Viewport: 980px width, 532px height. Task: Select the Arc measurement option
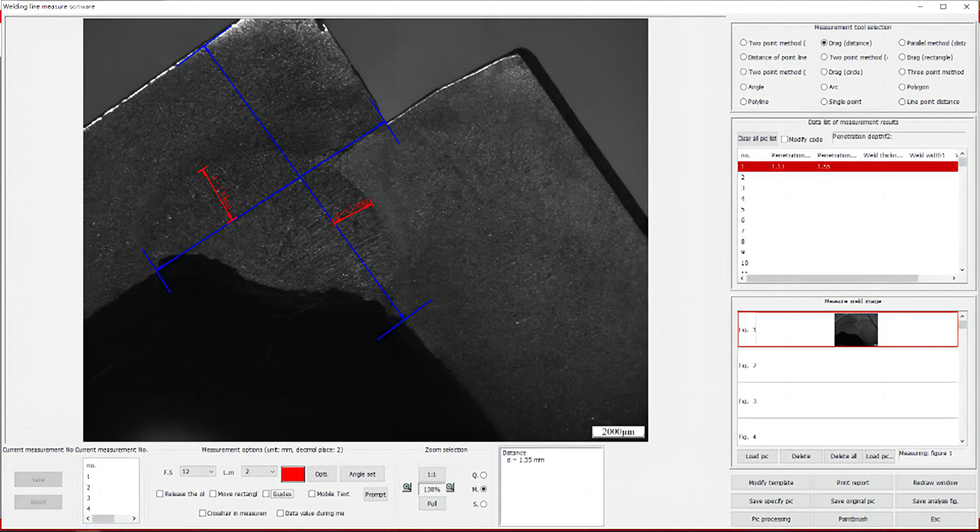tap(822, 87)
